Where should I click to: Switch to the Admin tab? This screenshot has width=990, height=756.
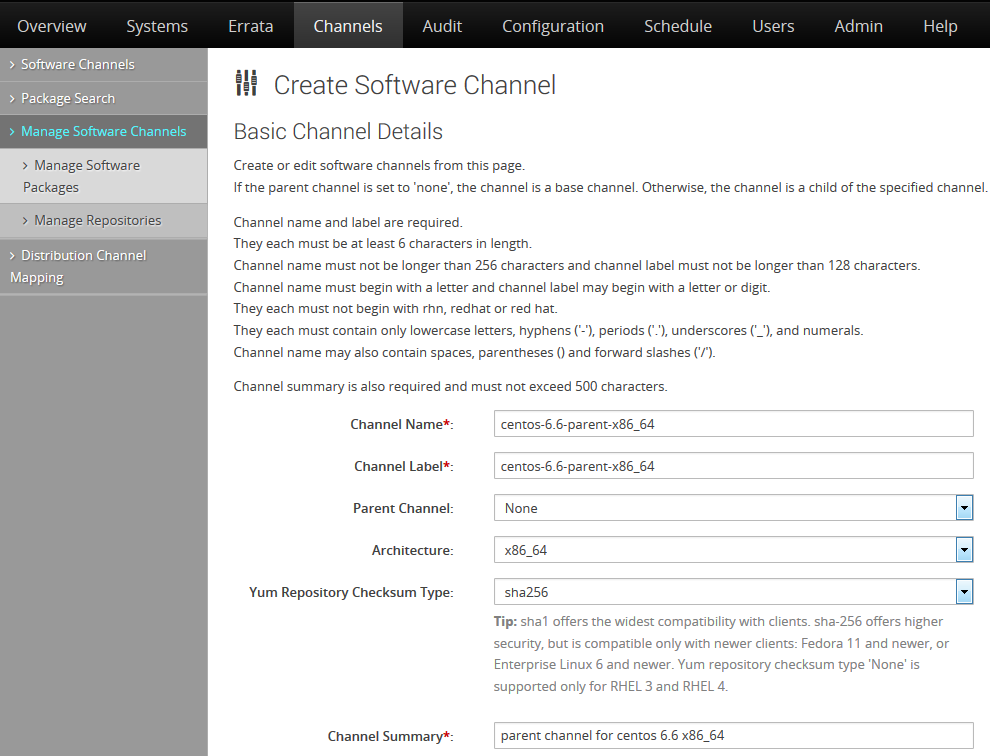859,26
